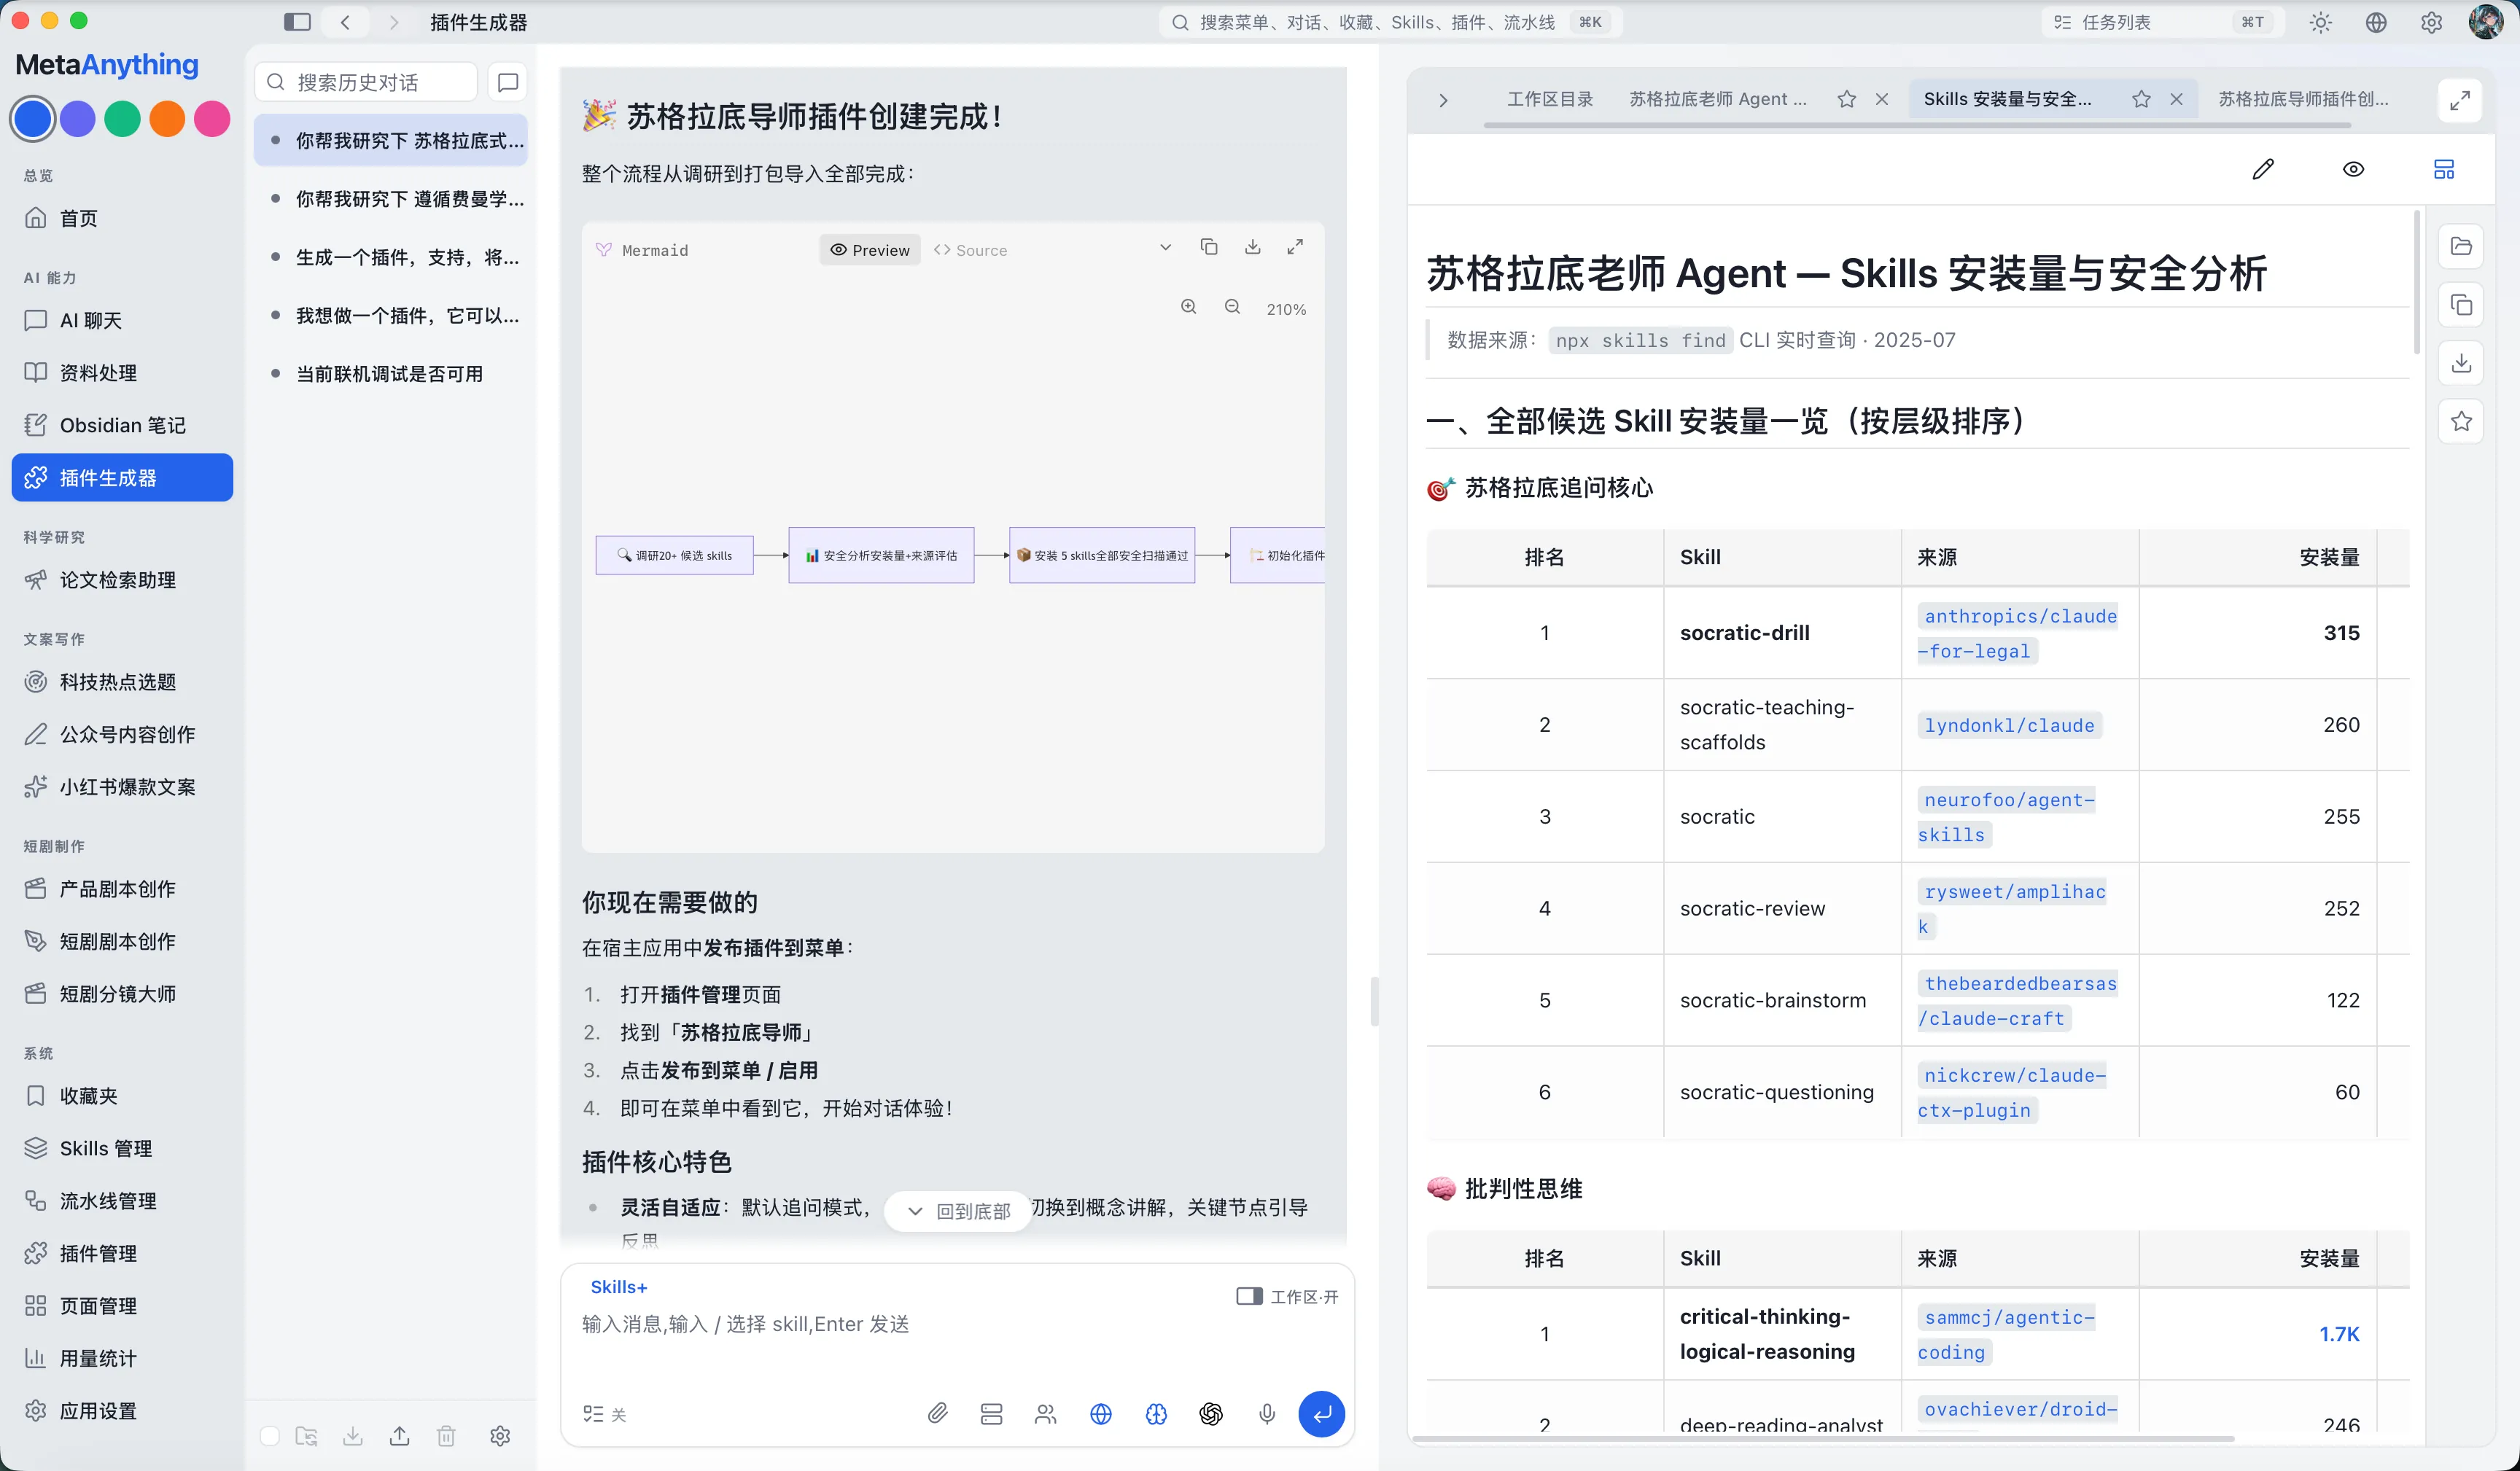The width and height of the screenshot is (2520, 1471).
Task: Click the paperclip attach file icon
Action: coord(937,1413)
